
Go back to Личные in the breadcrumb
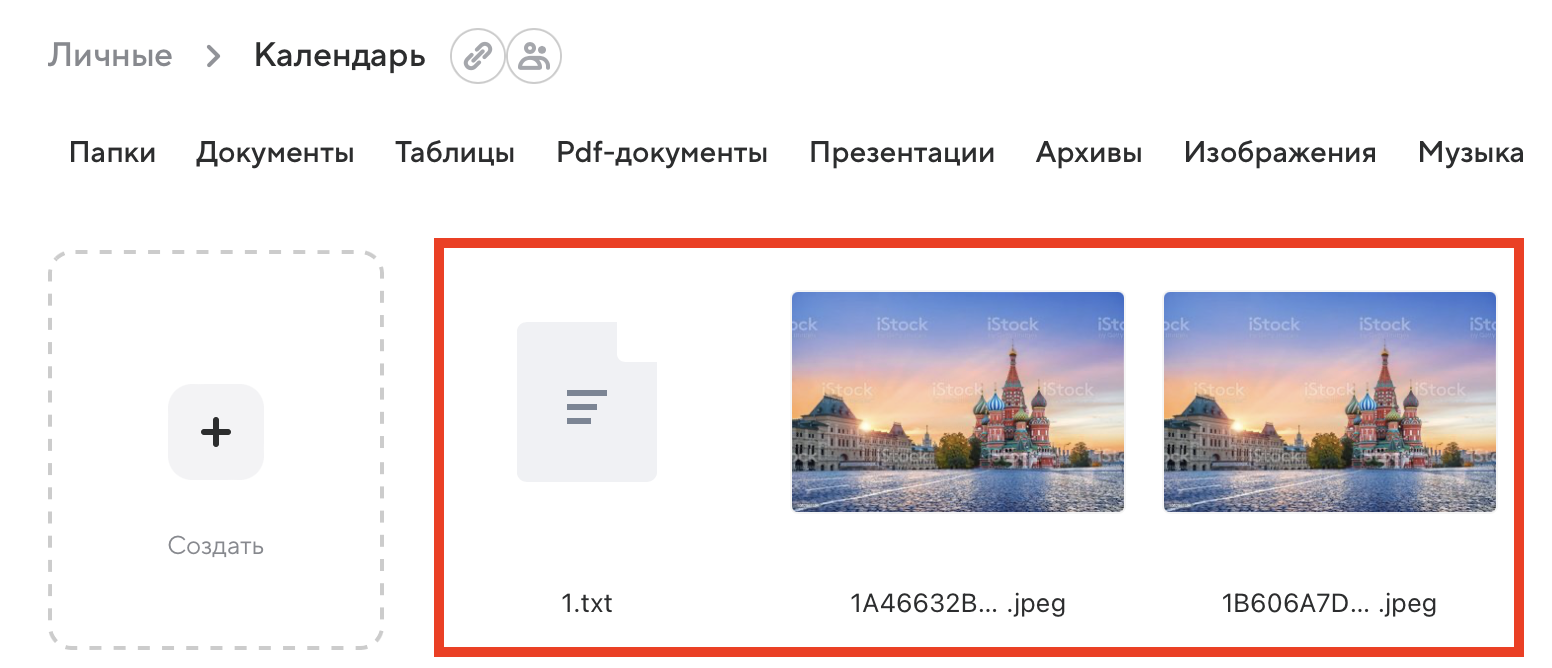coord(110,55)
